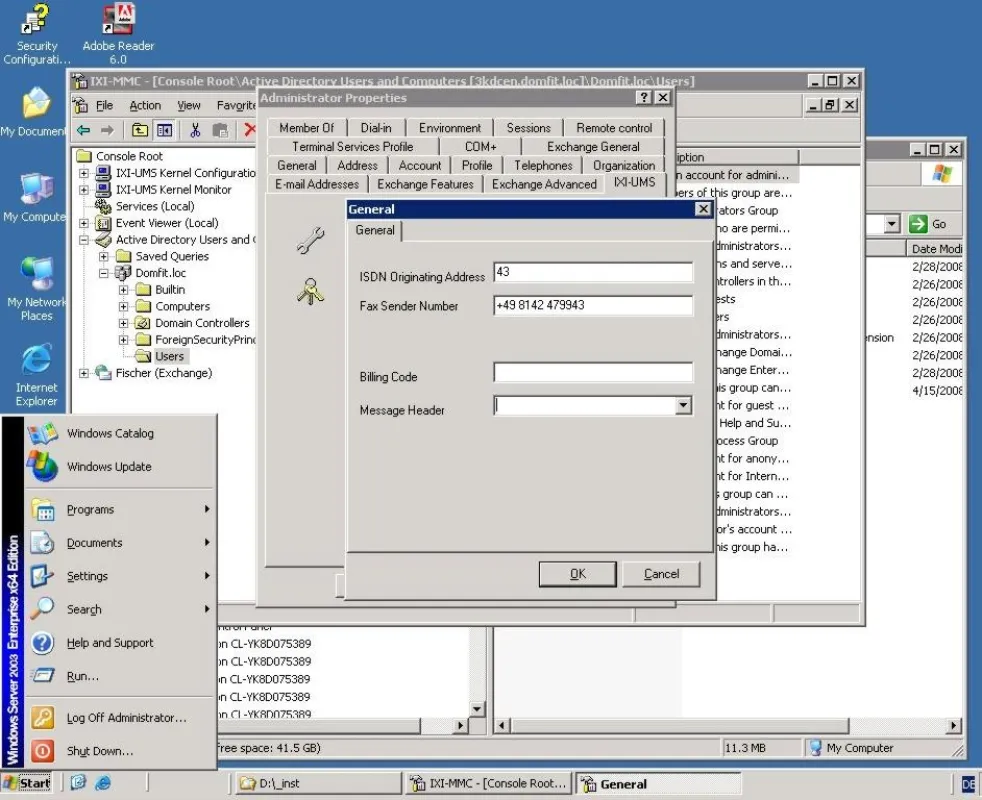This screenshot has height=800, width=982.
Task: Click Run... in the Start menu
Action: pos(120,676)
